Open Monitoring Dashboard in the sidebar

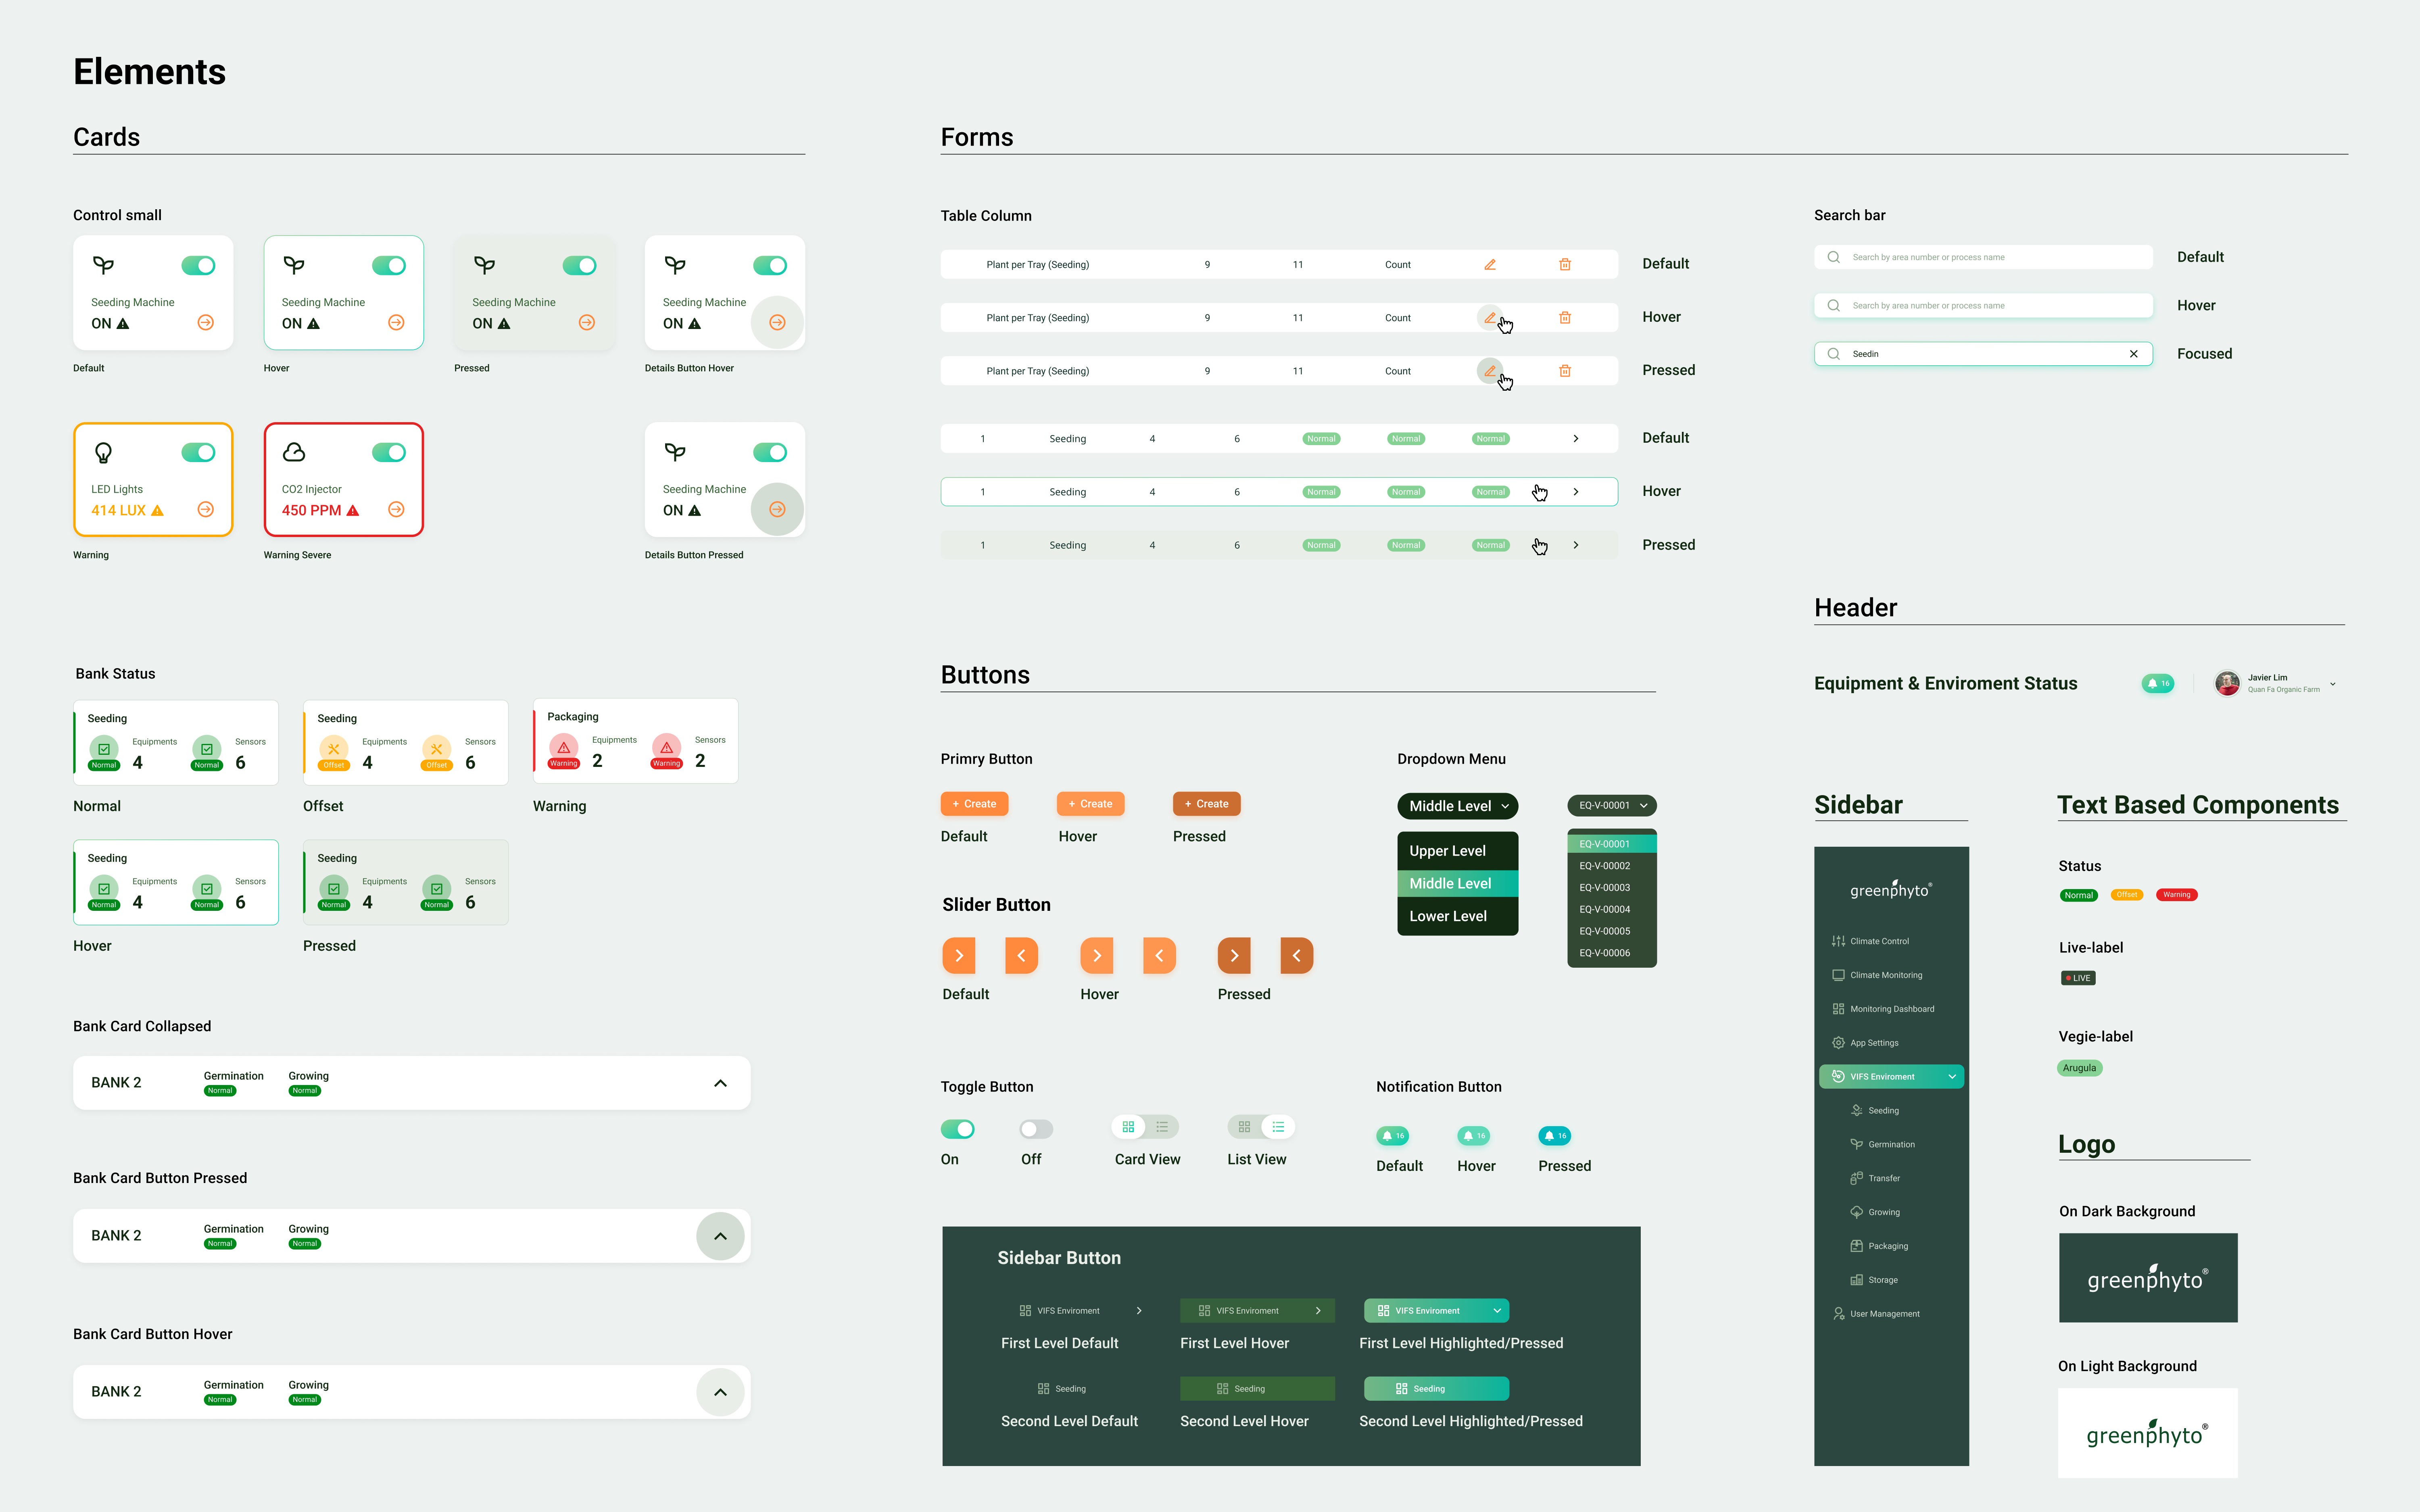click(x=1883, y=1009)
